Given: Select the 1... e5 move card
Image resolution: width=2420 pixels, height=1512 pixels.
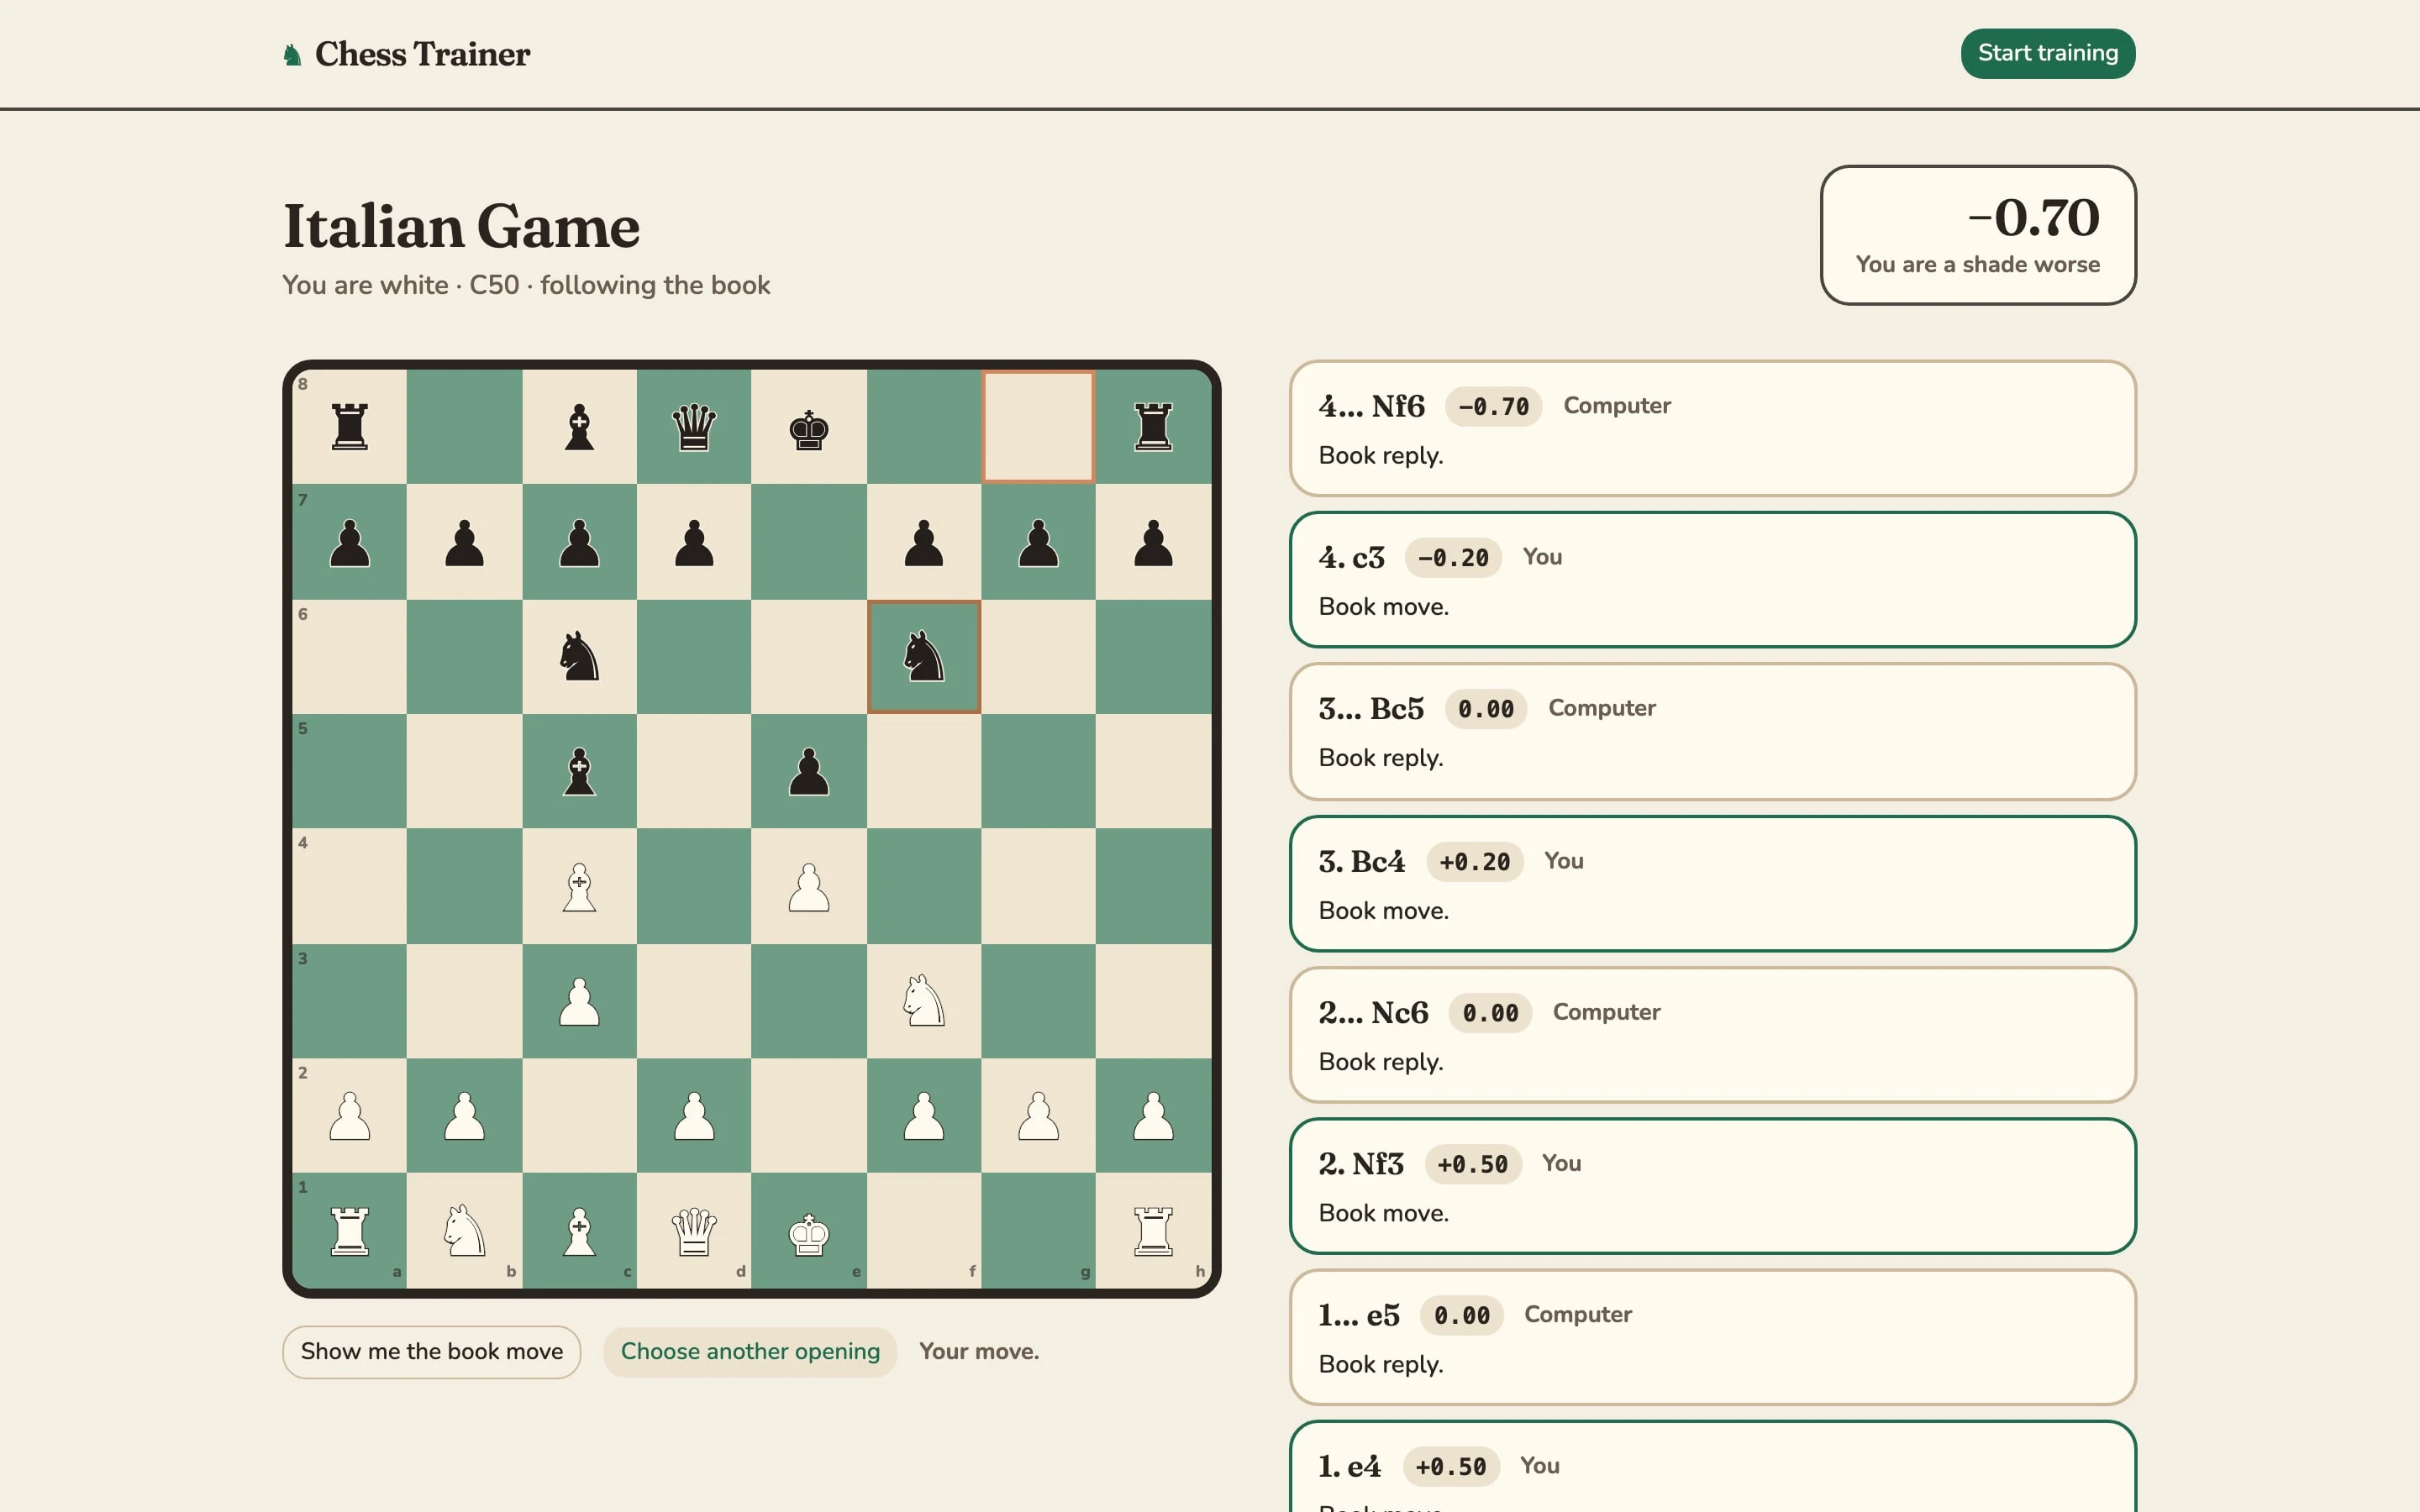Looking at the screenshot, I should pyautogui.click(x=1712, y=1337).
